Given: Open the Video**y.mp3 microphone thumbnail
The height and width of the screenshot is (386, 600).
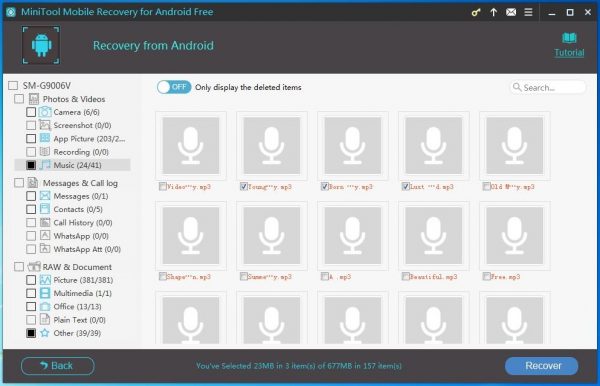Looking at the screenshot, I should point(191,145).
